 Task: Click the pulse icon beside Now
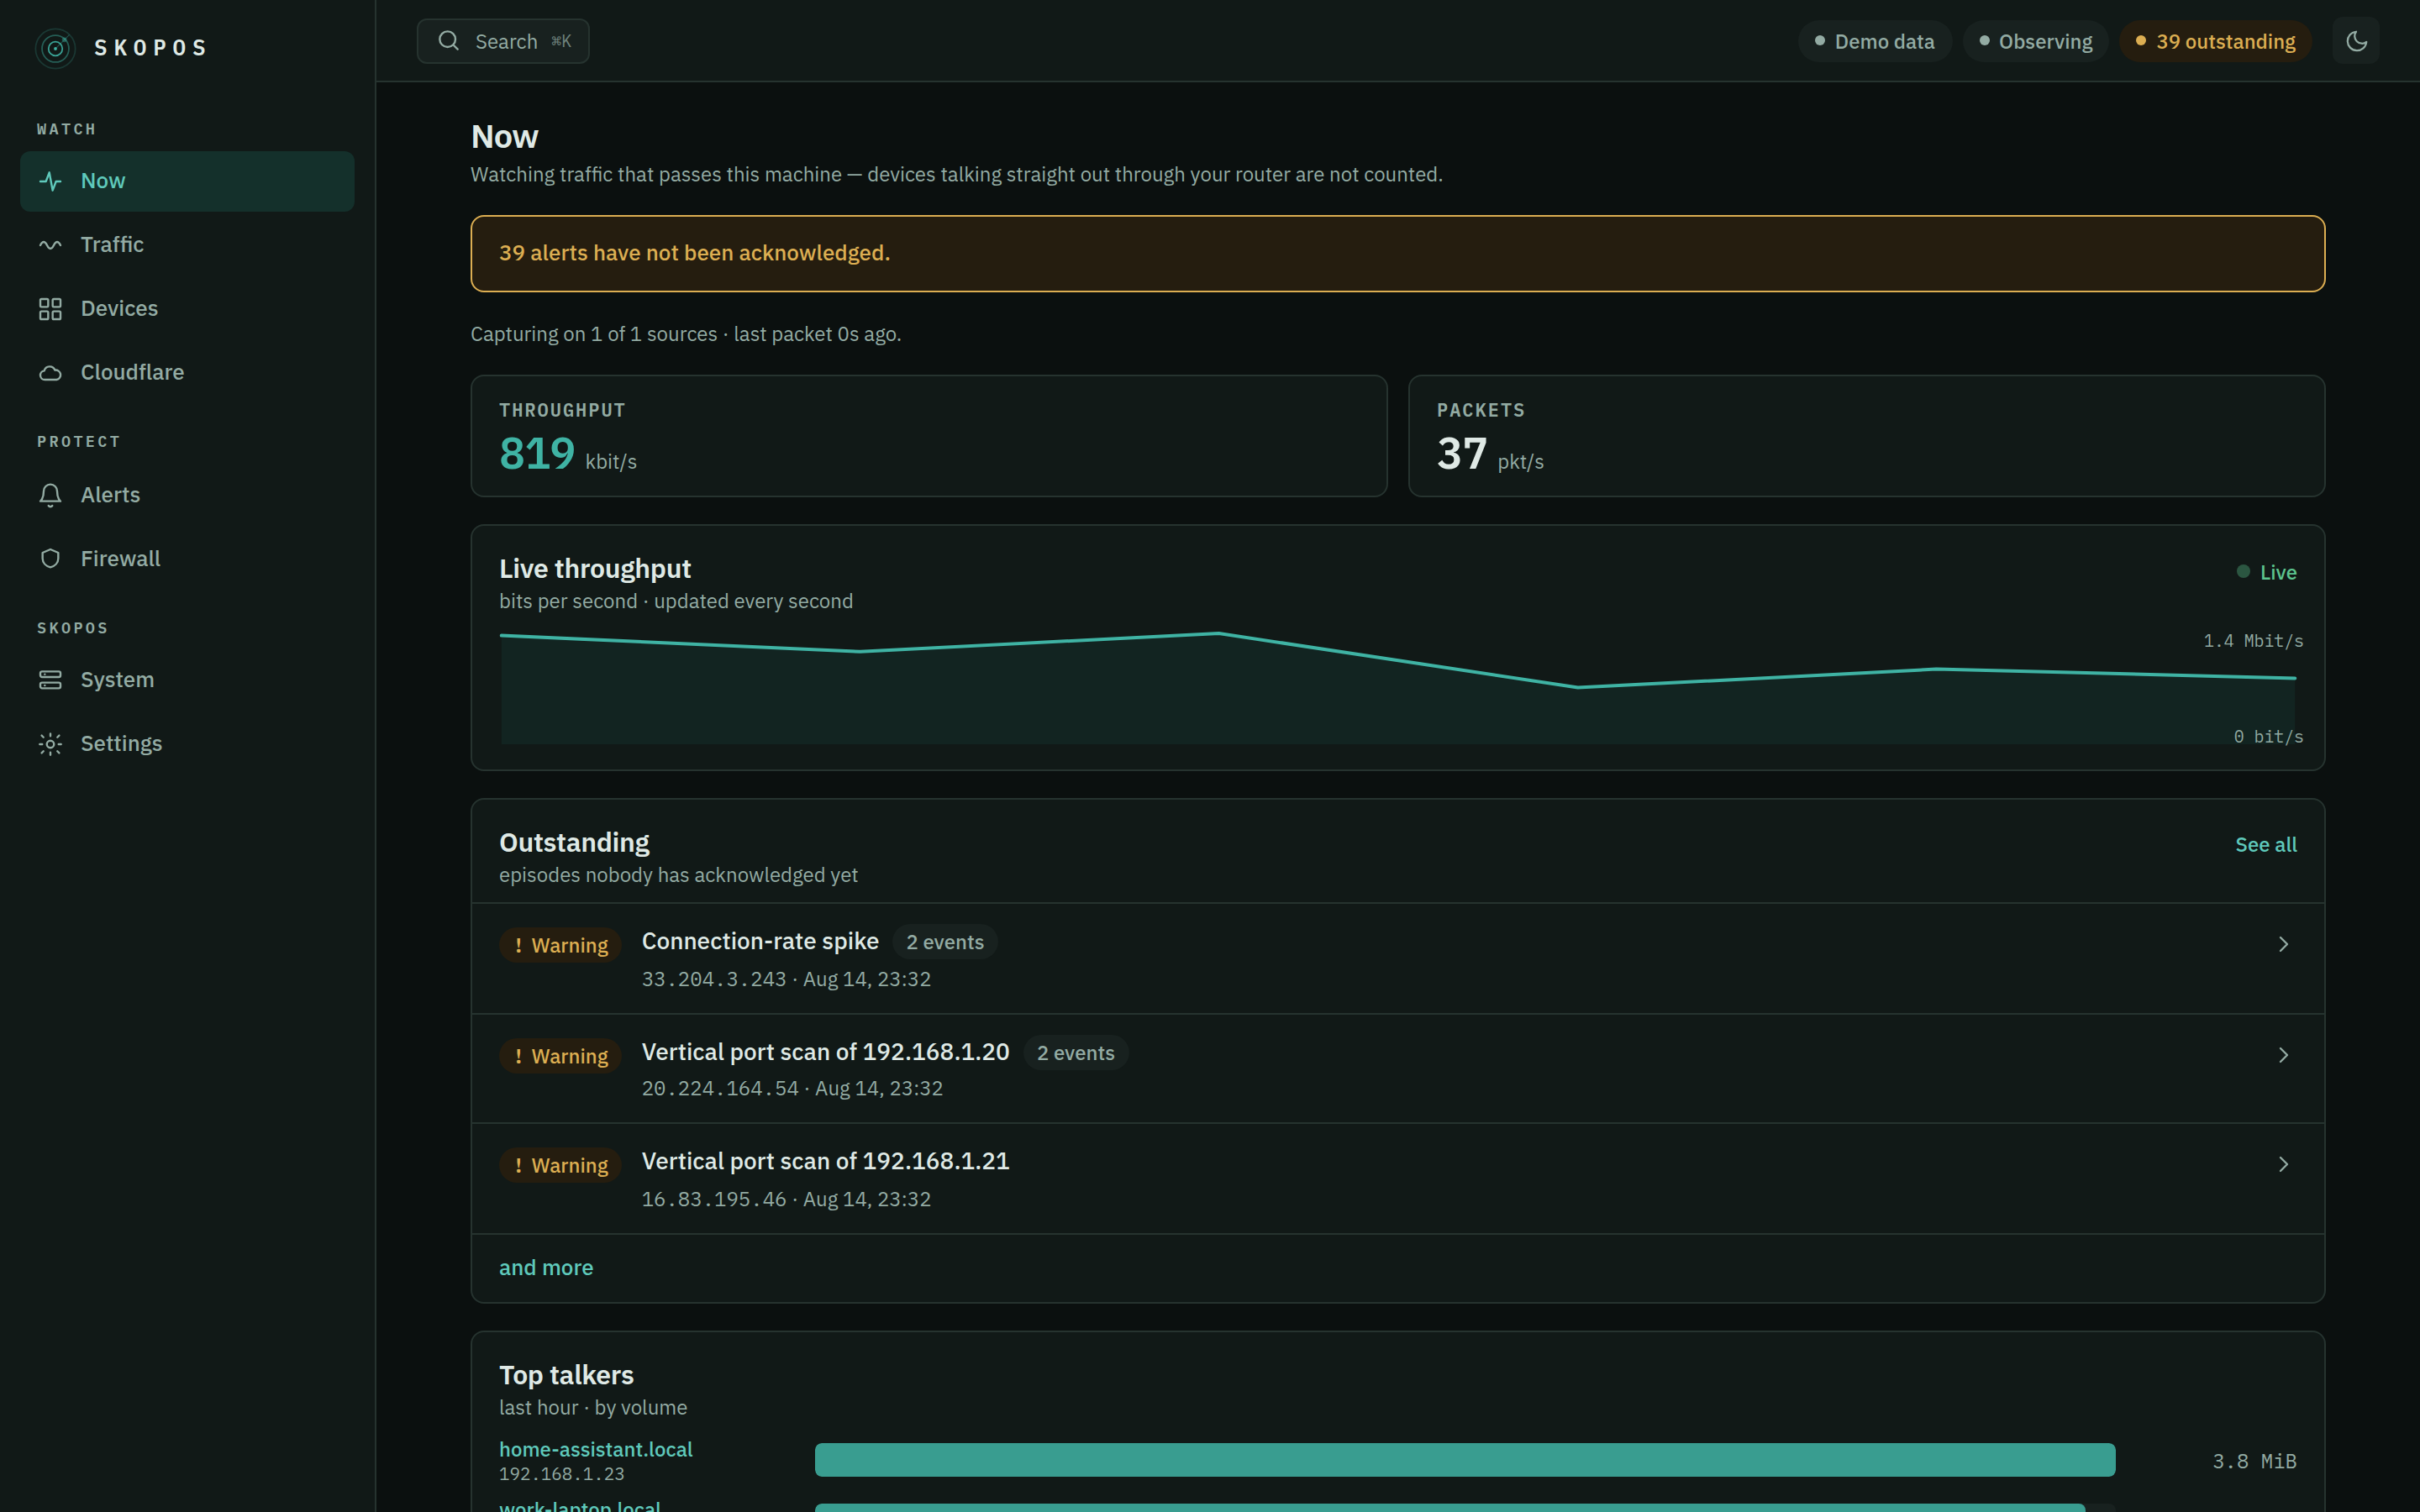50,181
